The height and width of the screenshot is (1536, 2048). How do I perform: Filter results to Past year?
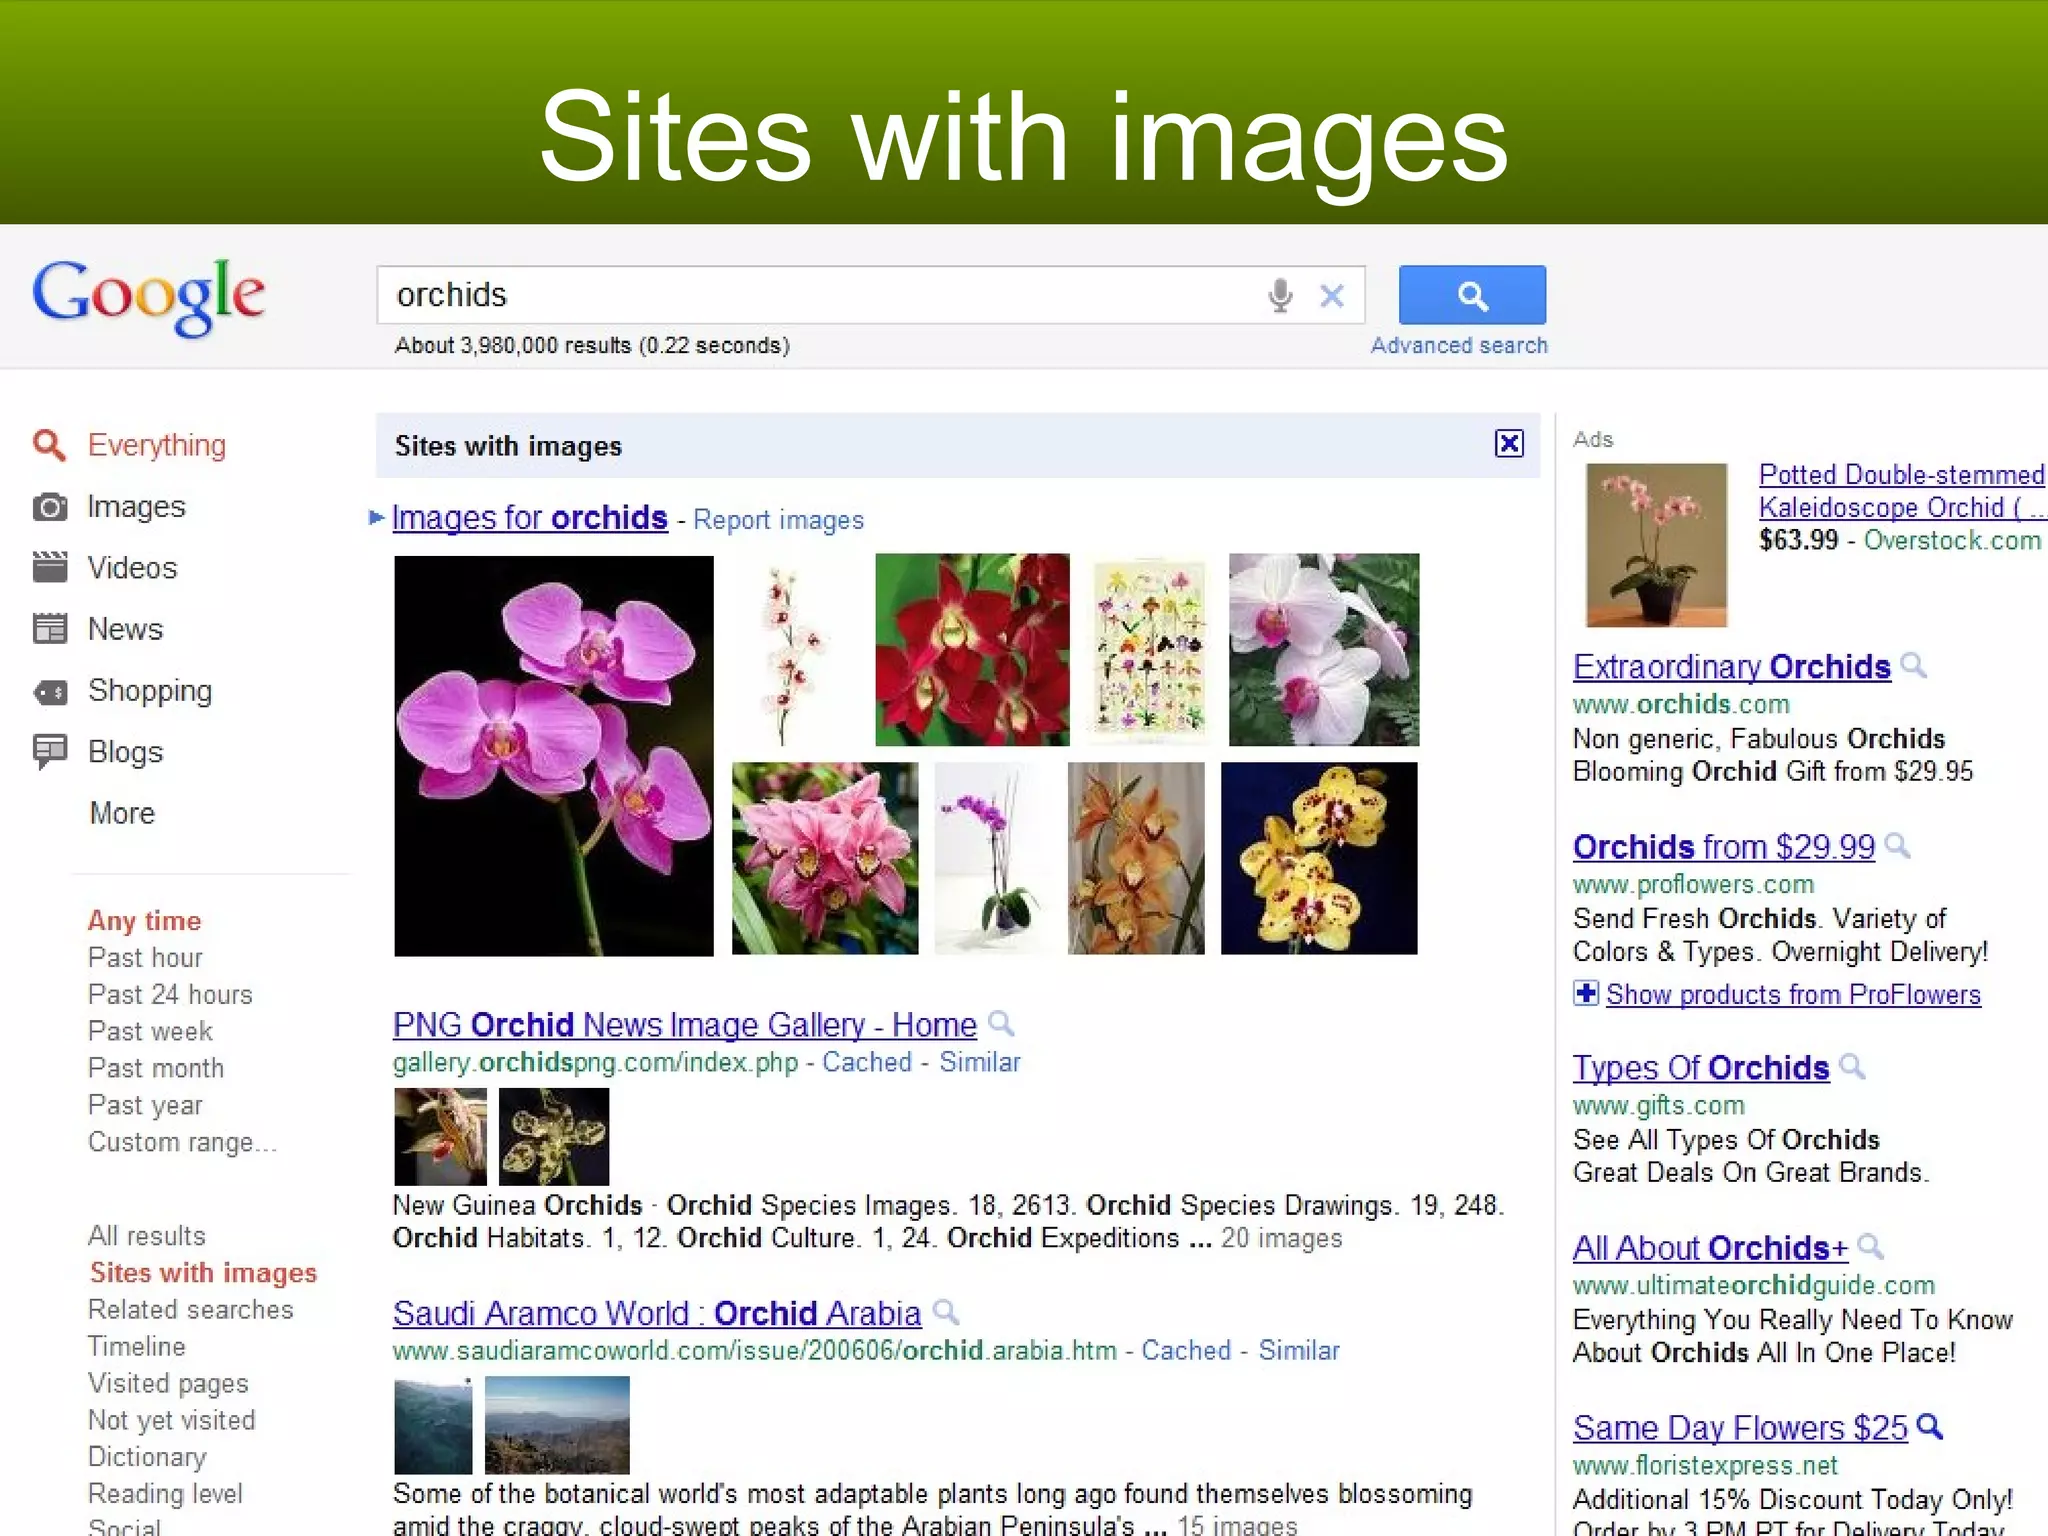145,1105
